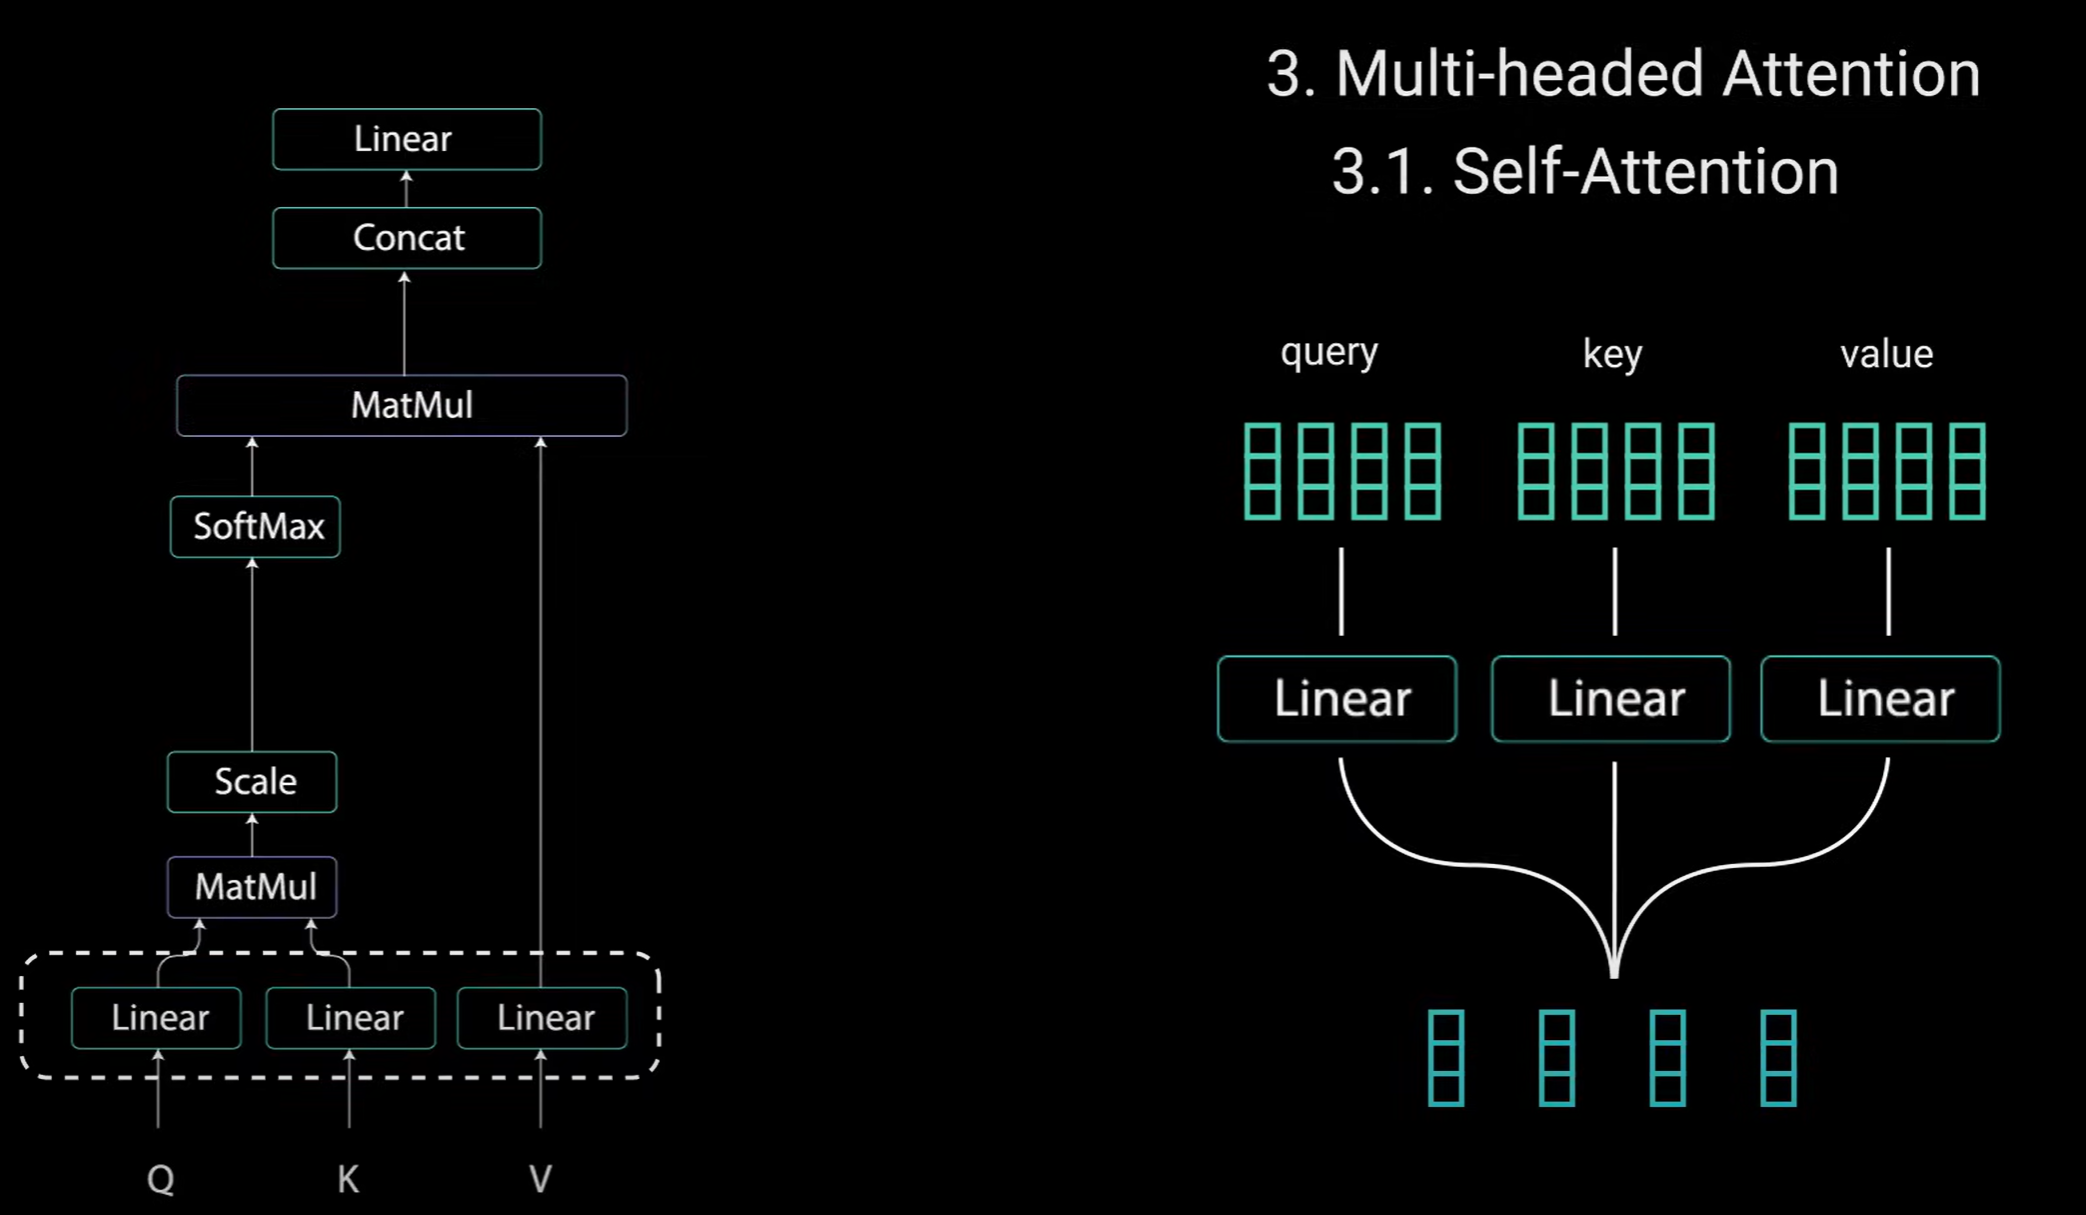Click the Scale block
Image resolution: width=2086 pixels, height=1215 pixels.
[x=252, y=782]
